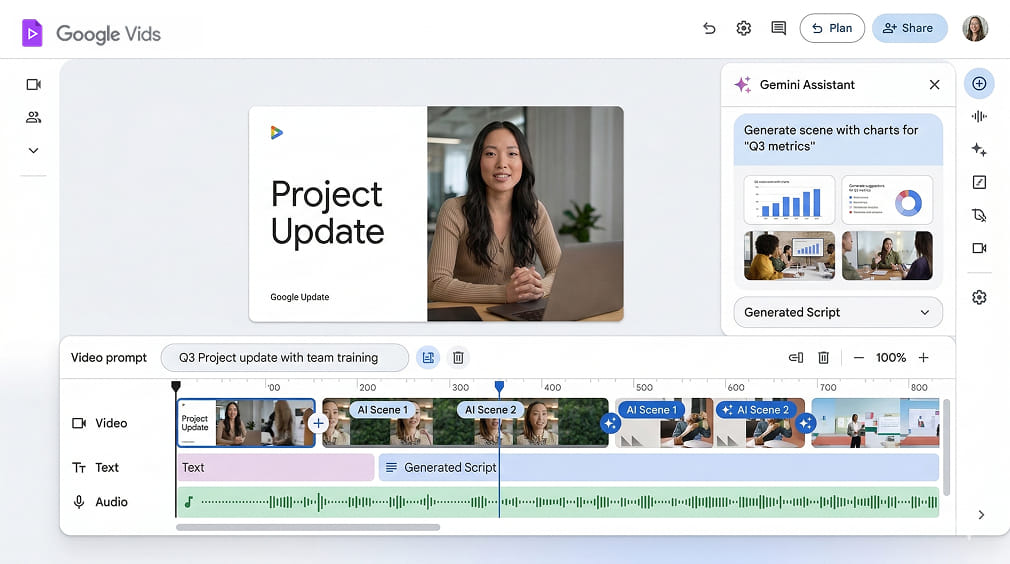Click the Share button
1010x564 pixels.
pos(909,28)
